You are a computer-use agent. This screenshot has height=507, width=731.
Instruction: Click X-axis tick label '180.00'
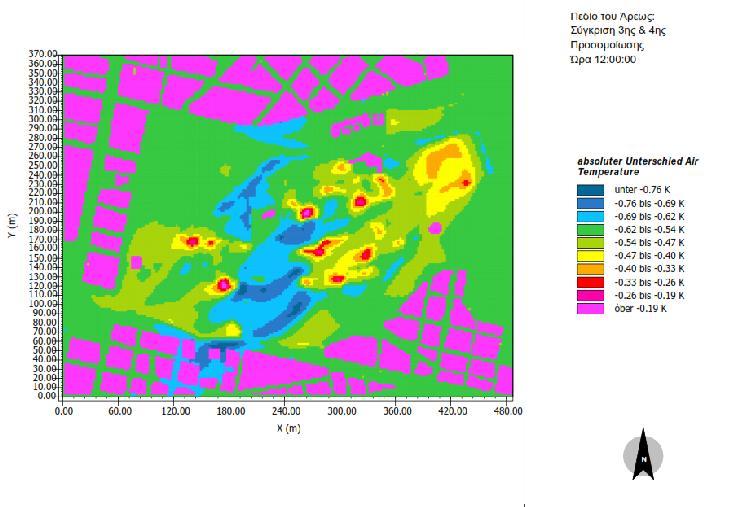[231, 411]
